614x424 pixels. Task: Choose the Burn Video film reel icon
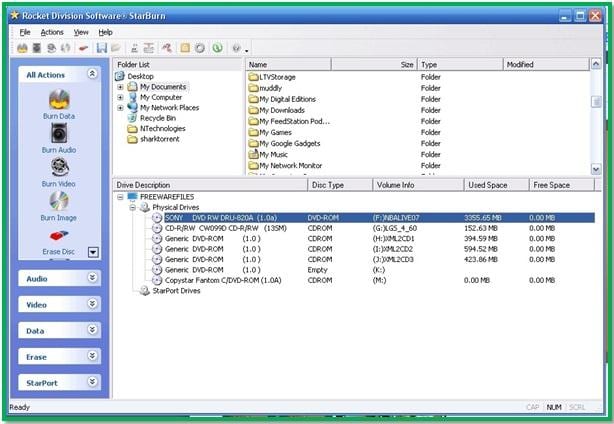click(60, 167)
